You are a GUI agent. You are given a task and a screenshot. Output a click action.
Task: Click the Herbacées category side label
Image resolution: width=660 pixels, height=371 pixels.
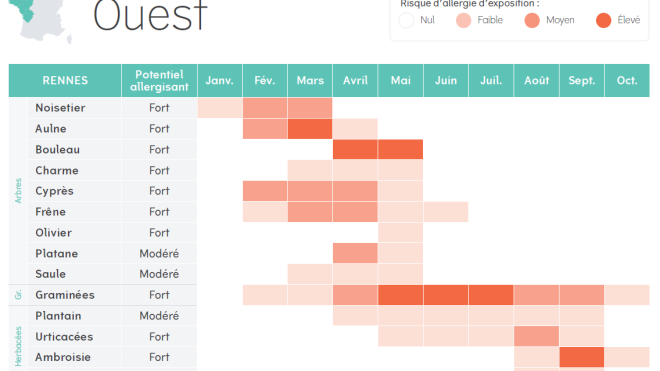pos(18,346)
